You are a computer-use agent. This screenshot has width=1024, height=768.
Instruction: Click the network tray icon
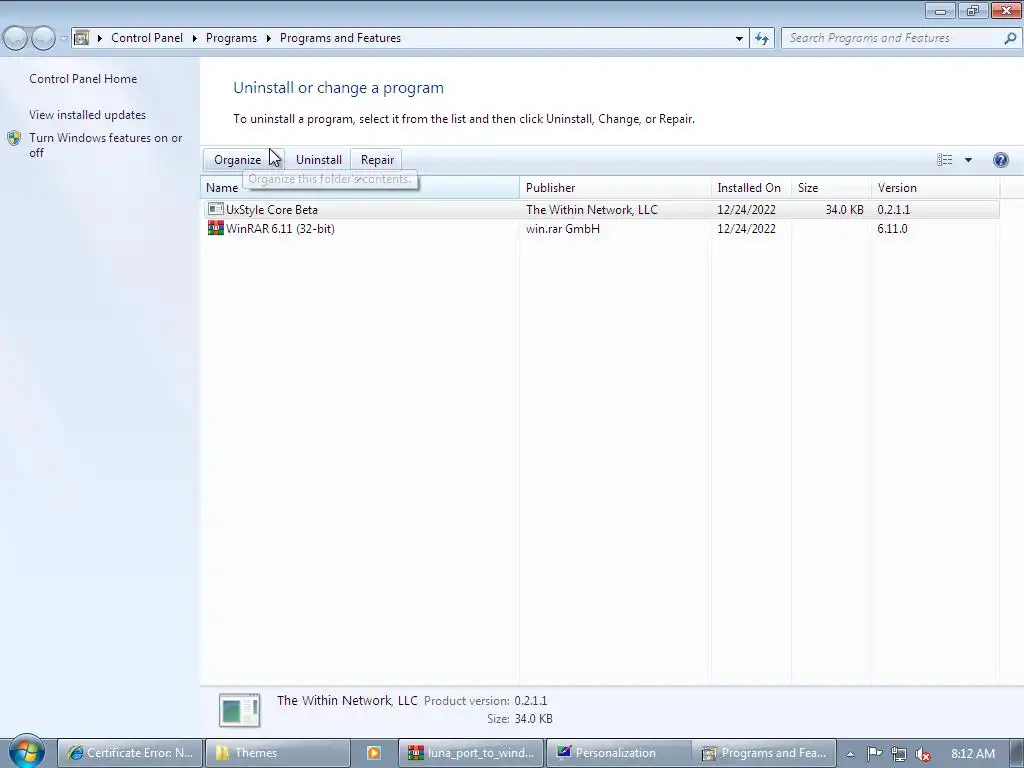pos(899,754)
